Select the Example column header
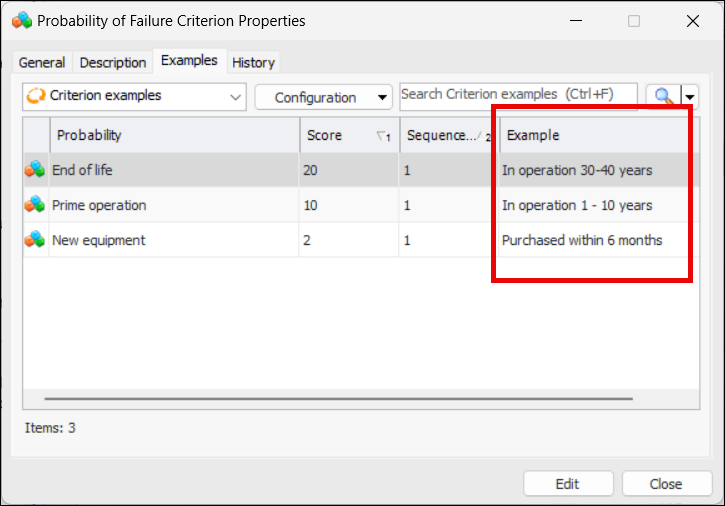 click(590, 135)
